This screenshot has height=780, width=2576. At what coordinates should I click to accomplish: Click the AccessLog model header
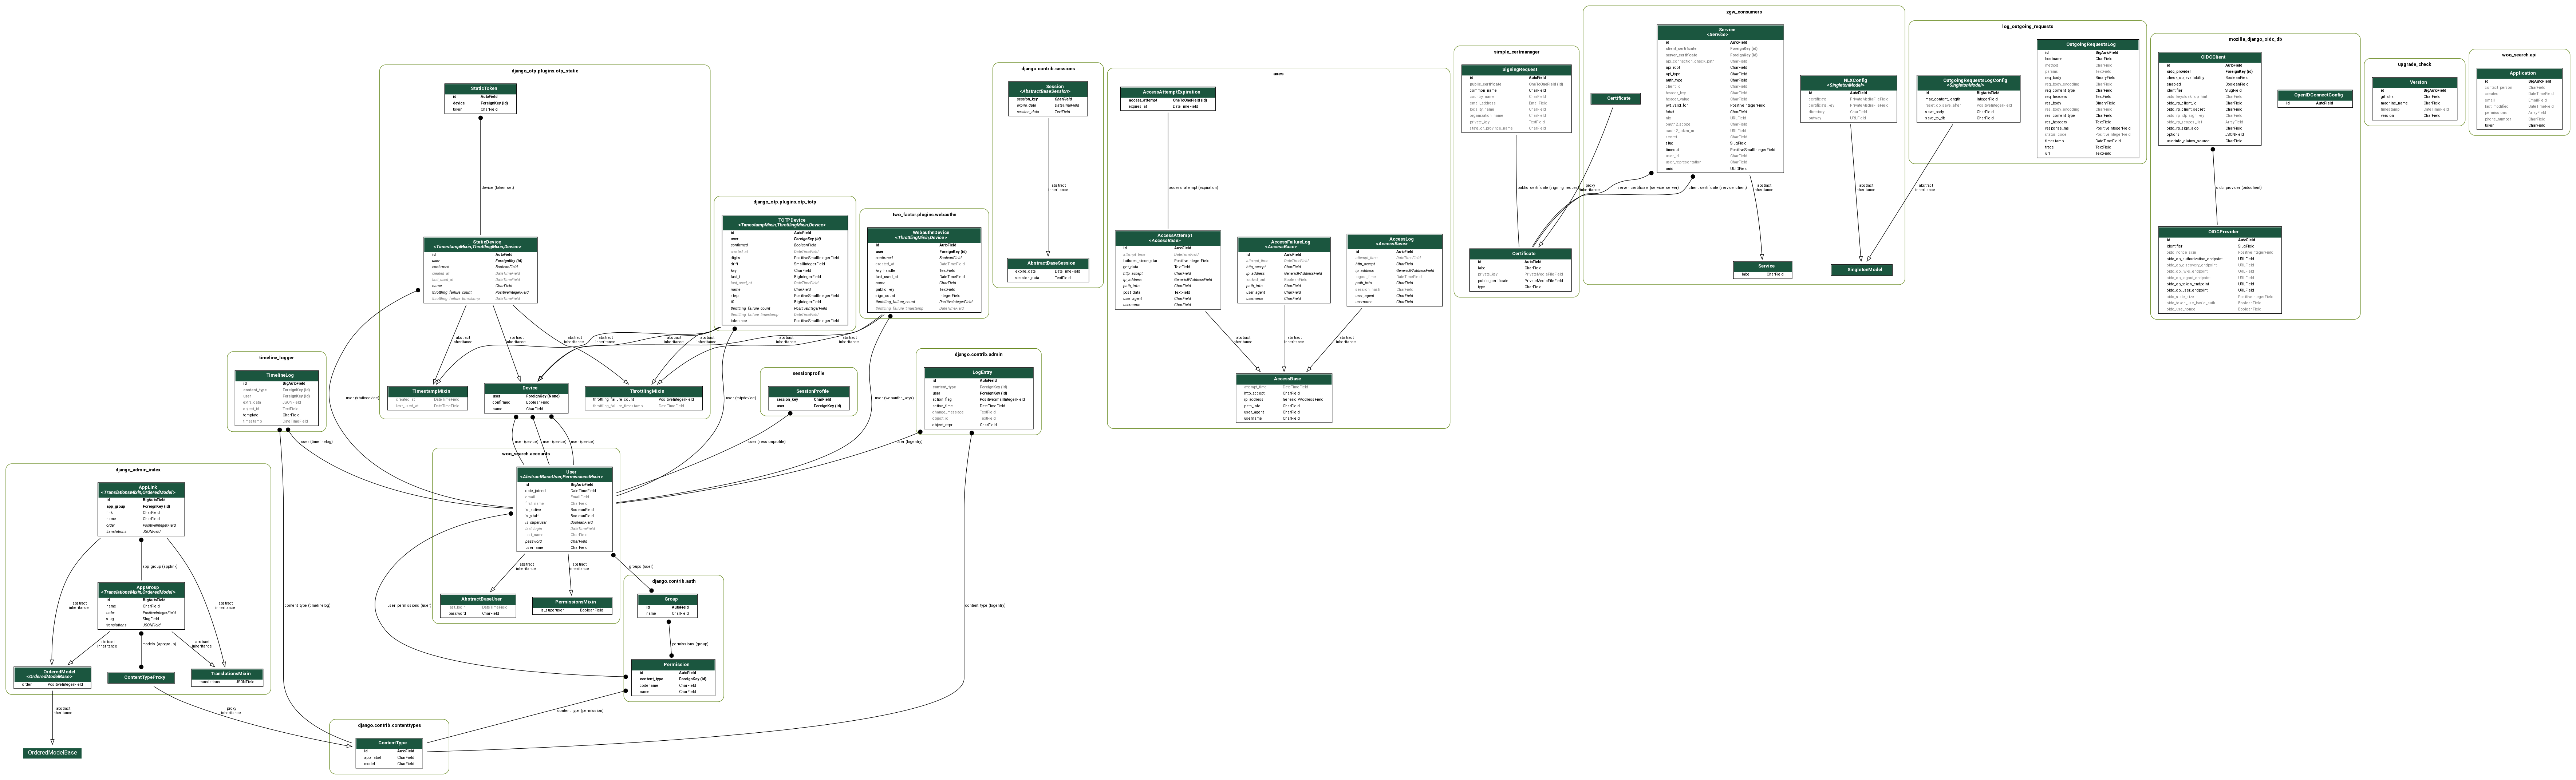click(x=1394, y=241)
